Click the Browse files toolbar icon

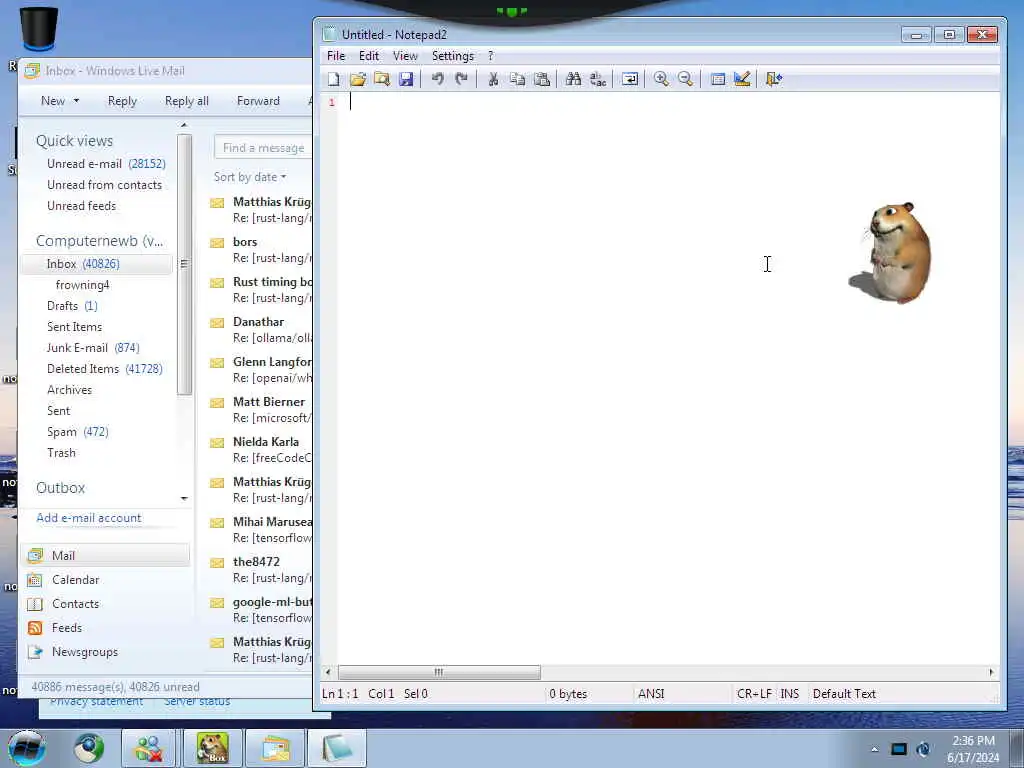(382, 79)
